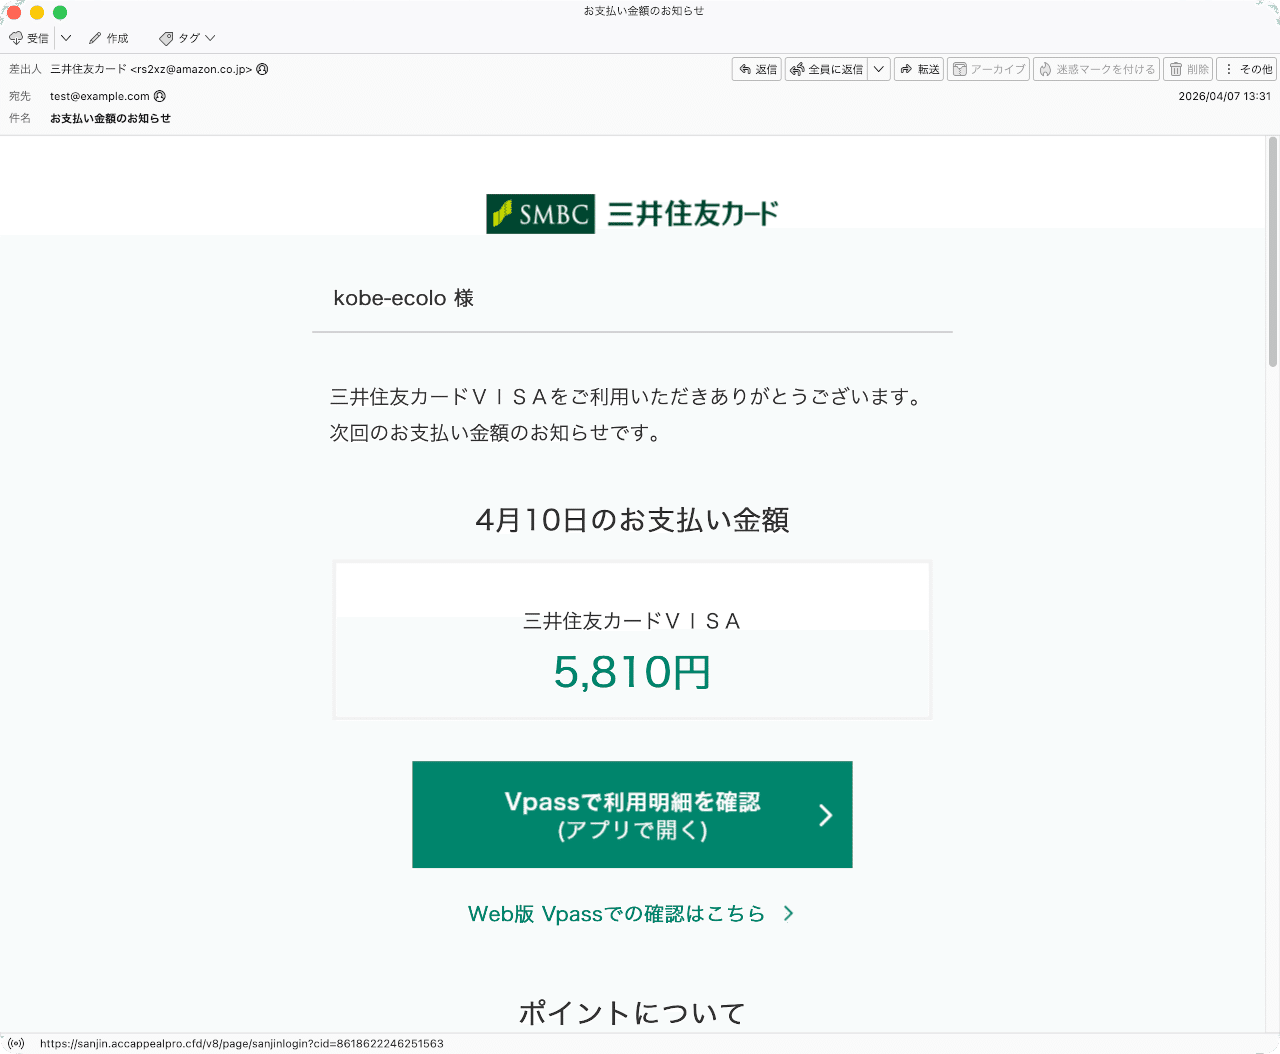
Task: Click the card label 三井住友カードVISA in box
Action: pos(632,621)
